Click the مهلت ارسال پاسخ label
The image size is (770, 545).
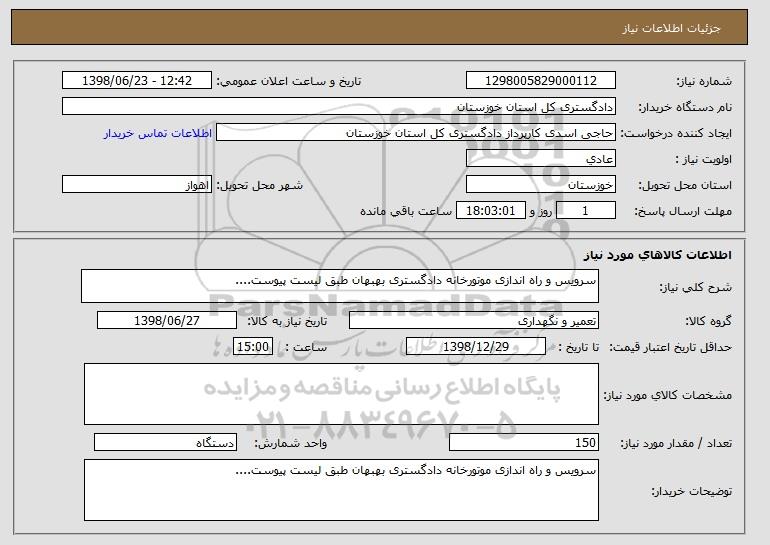(683, 211)
